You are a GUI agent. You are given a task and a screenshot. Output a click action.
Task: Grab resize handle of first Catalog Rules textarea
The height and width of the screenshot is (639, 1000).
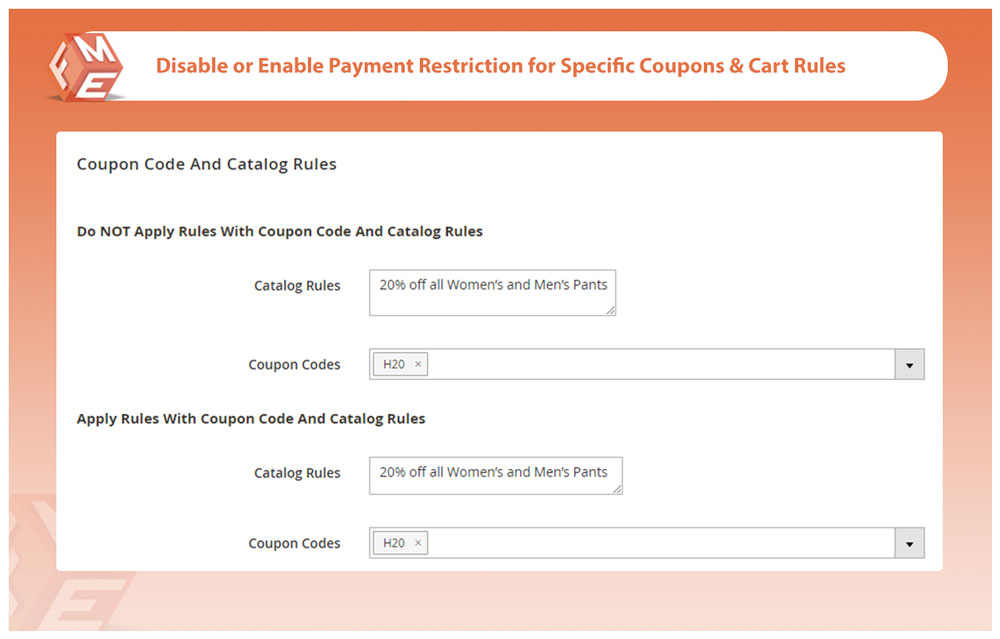(x=610, y=310)
